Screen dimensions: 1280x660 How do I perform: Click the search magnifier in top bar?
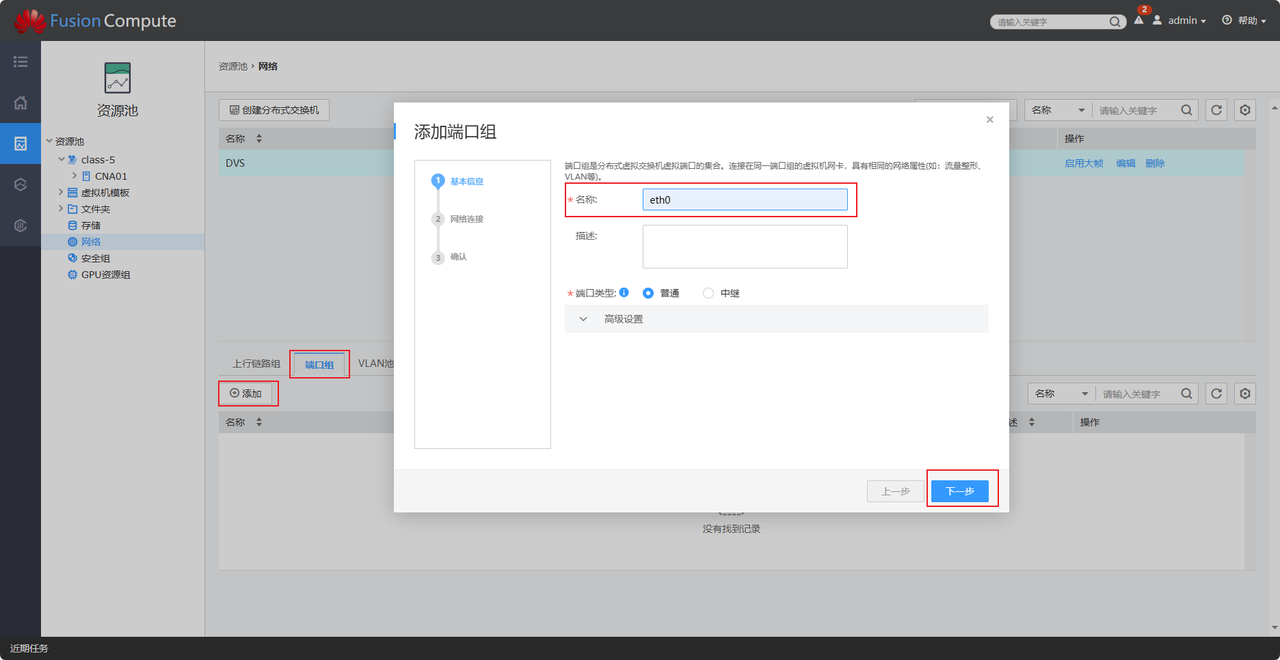(x=1115, y=21)
